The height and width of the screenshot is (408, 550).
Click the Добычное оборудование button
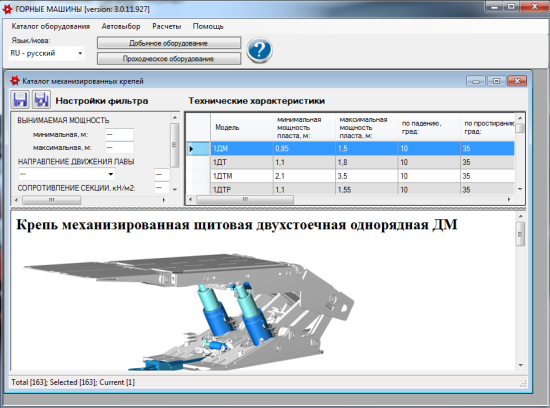point(169,43)
